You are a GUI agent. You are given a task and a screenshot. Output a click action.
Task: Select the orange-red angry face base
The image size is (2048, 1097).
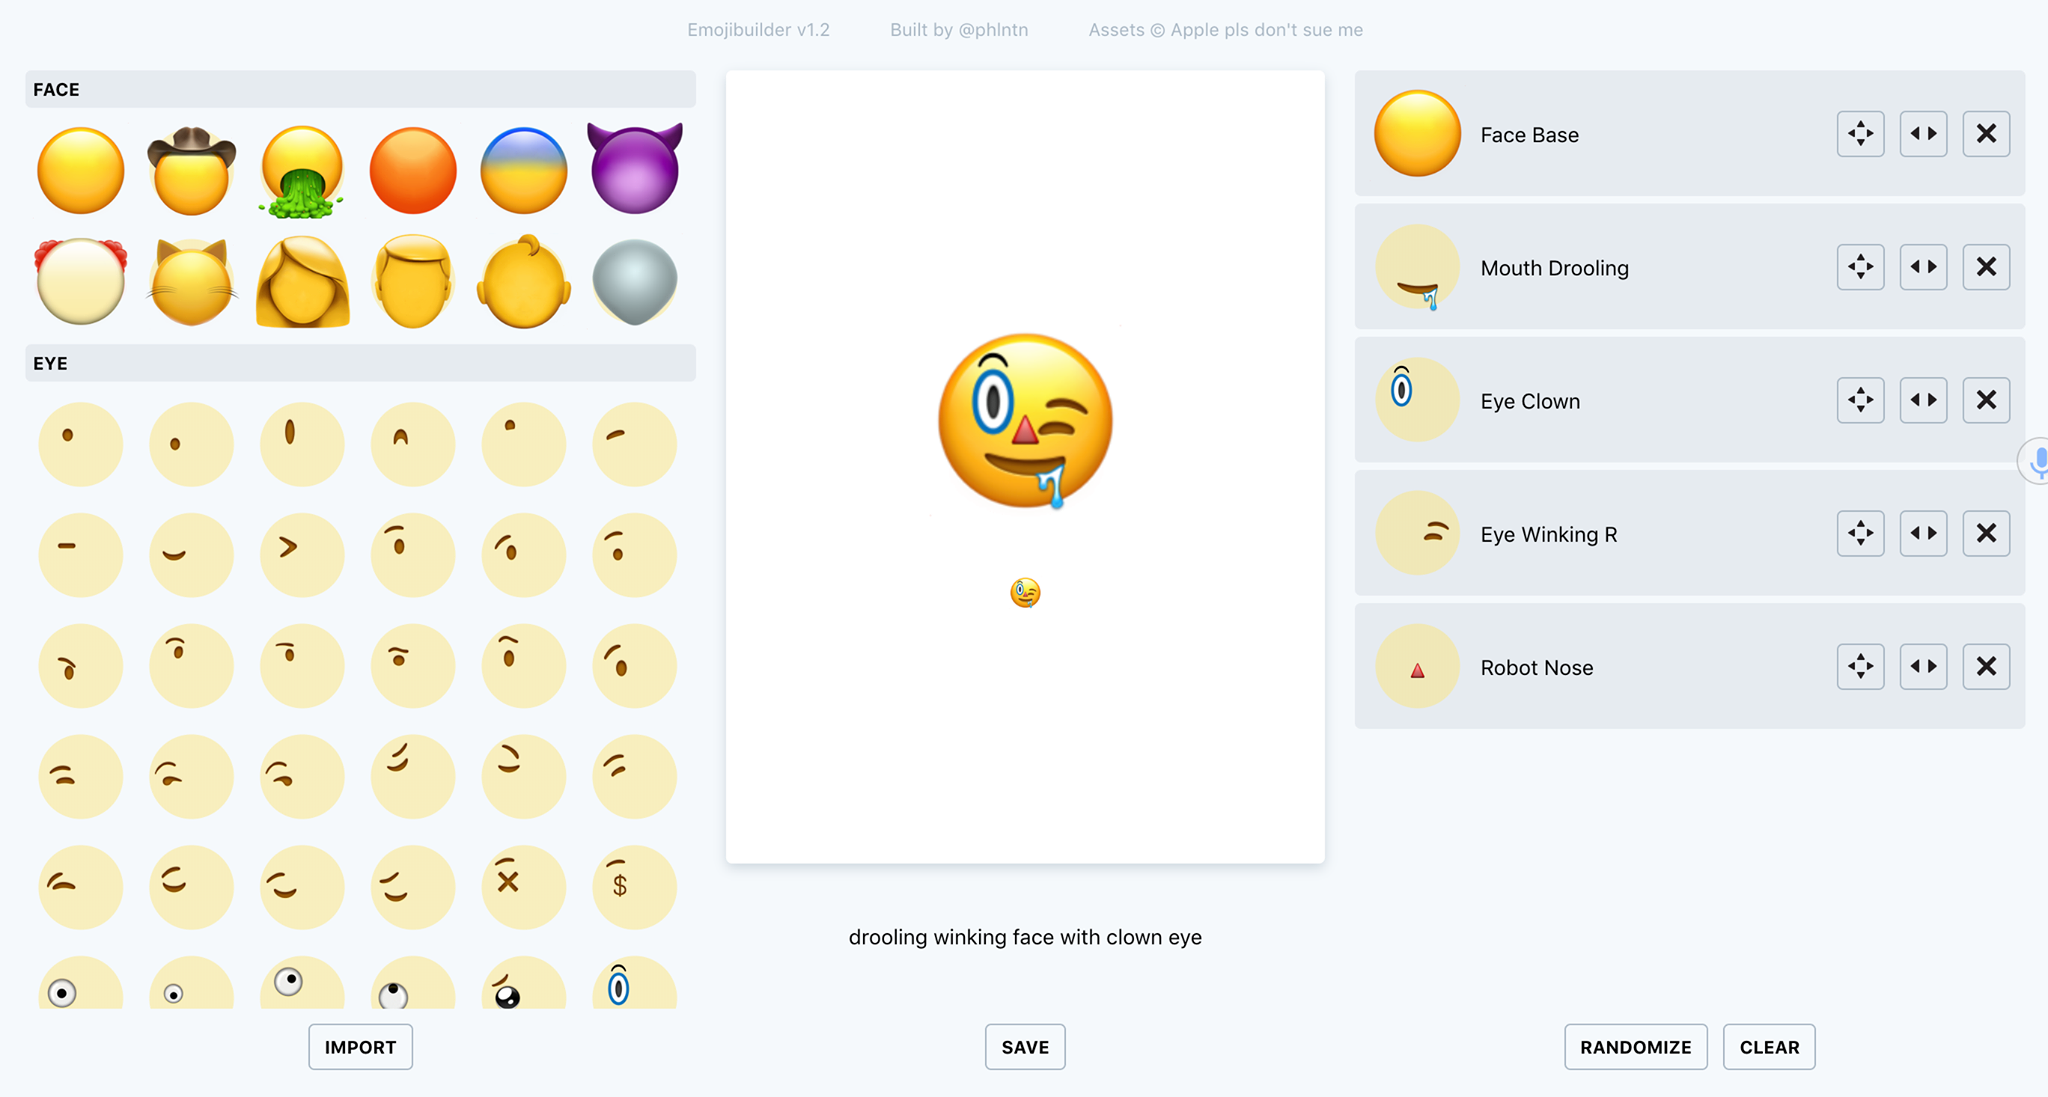pyautogui.click(x=413, y=170)
